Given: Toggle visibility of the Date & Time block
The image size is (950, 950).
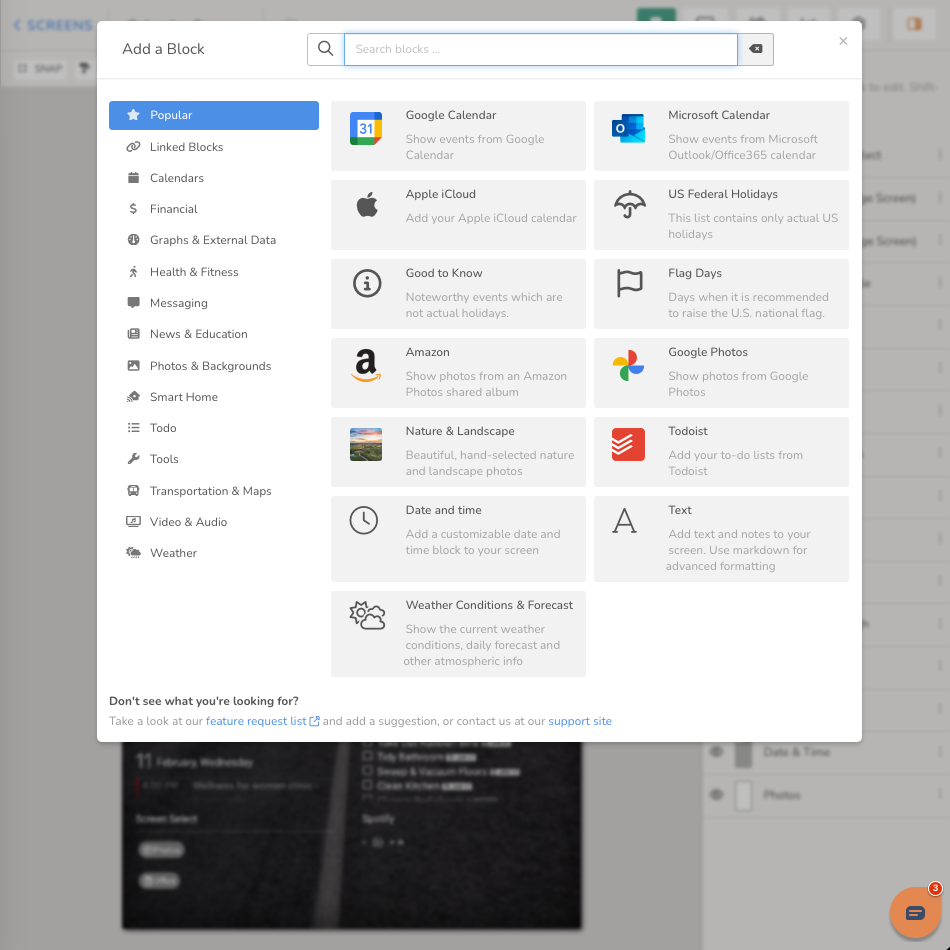Looking at the screenshot, I should pyautogui.click(x=716, y=752).
